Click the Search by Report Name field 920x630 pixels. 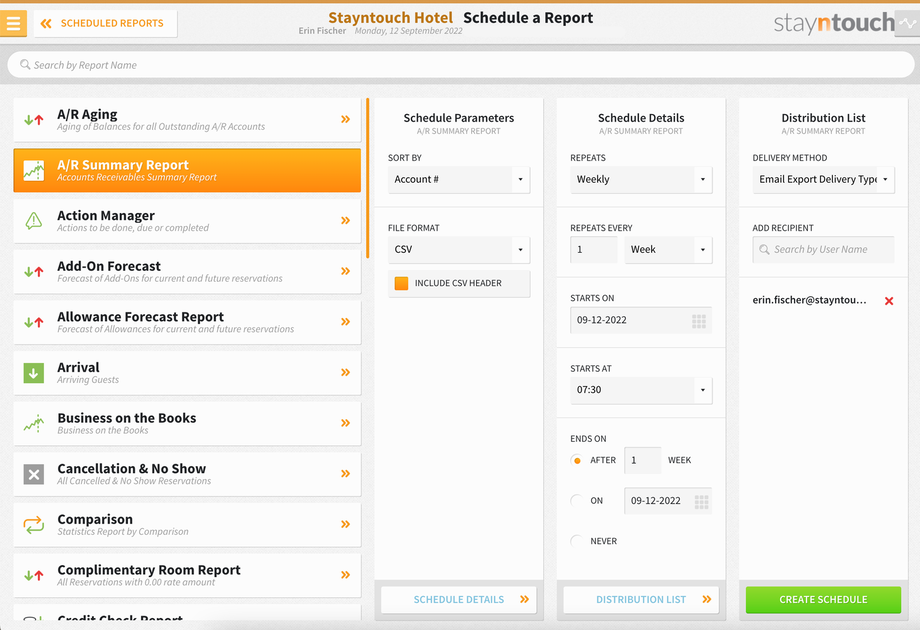(x=461, y=65)
